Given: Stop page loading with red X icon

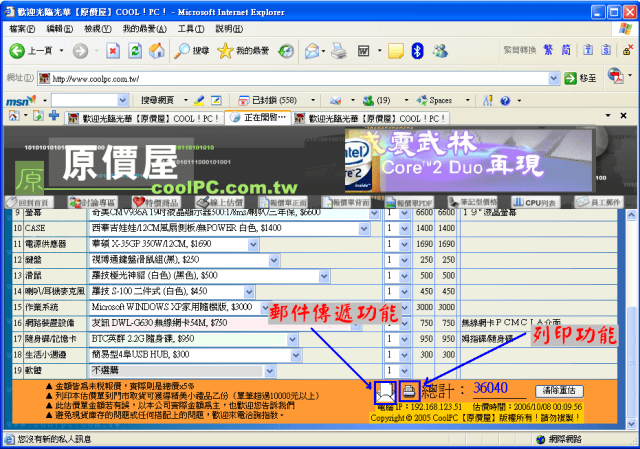Looking at the screenshot, I should point(113,51).
